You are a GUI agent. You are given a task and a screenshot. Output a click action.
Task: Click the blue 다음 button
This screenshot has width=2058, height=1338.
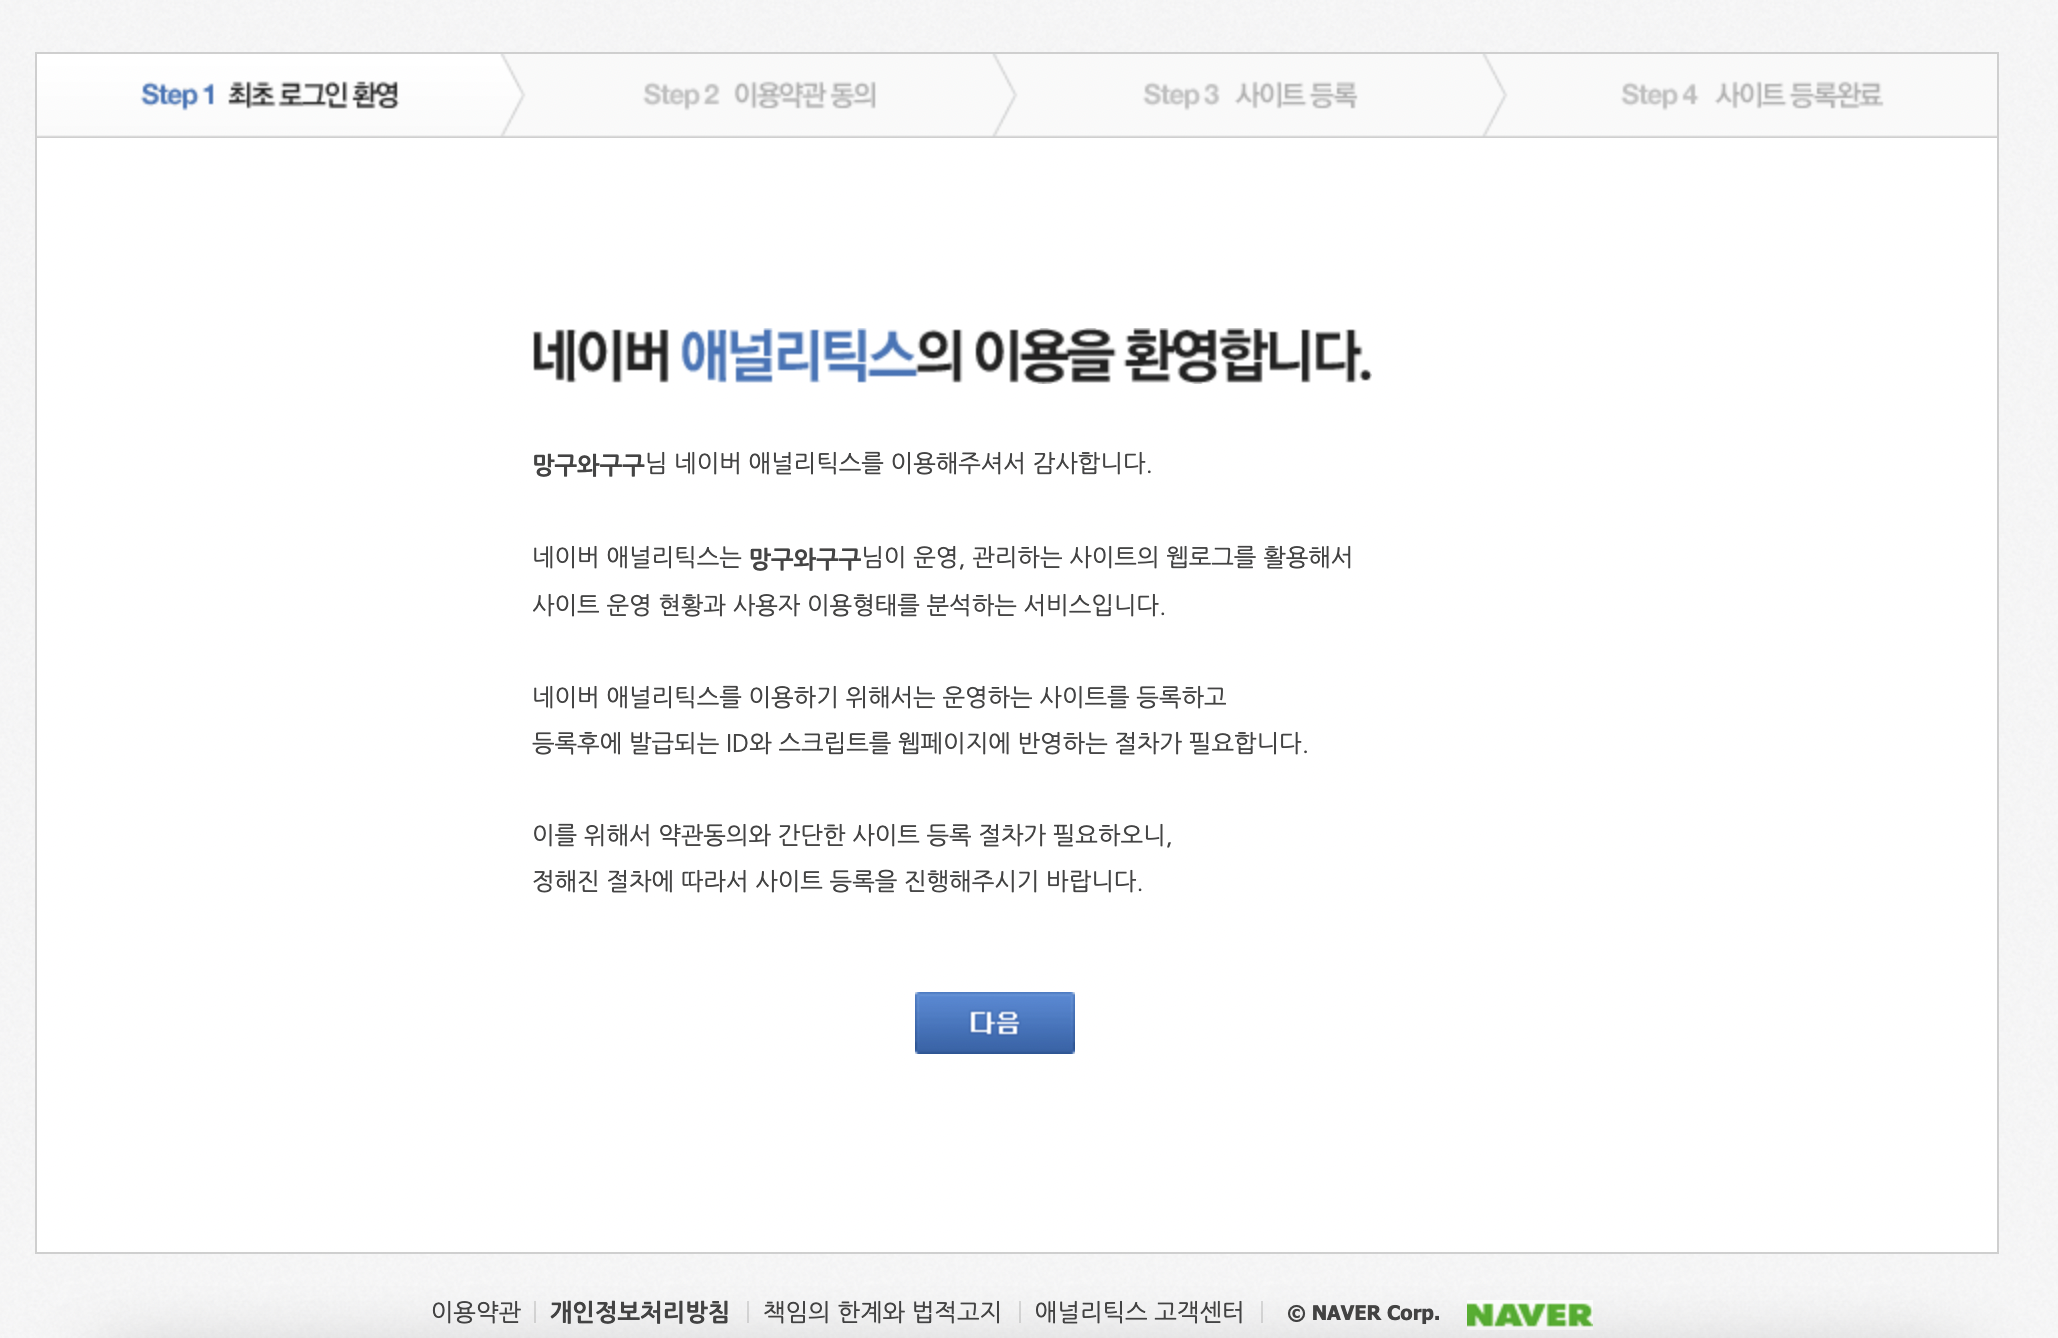point(994,1022)
